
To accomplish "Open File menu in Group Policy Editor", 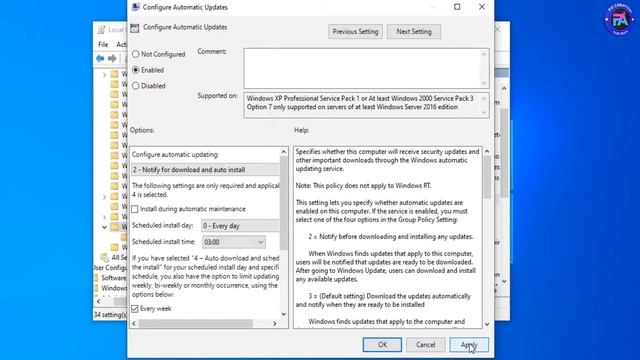I will 103,44.
